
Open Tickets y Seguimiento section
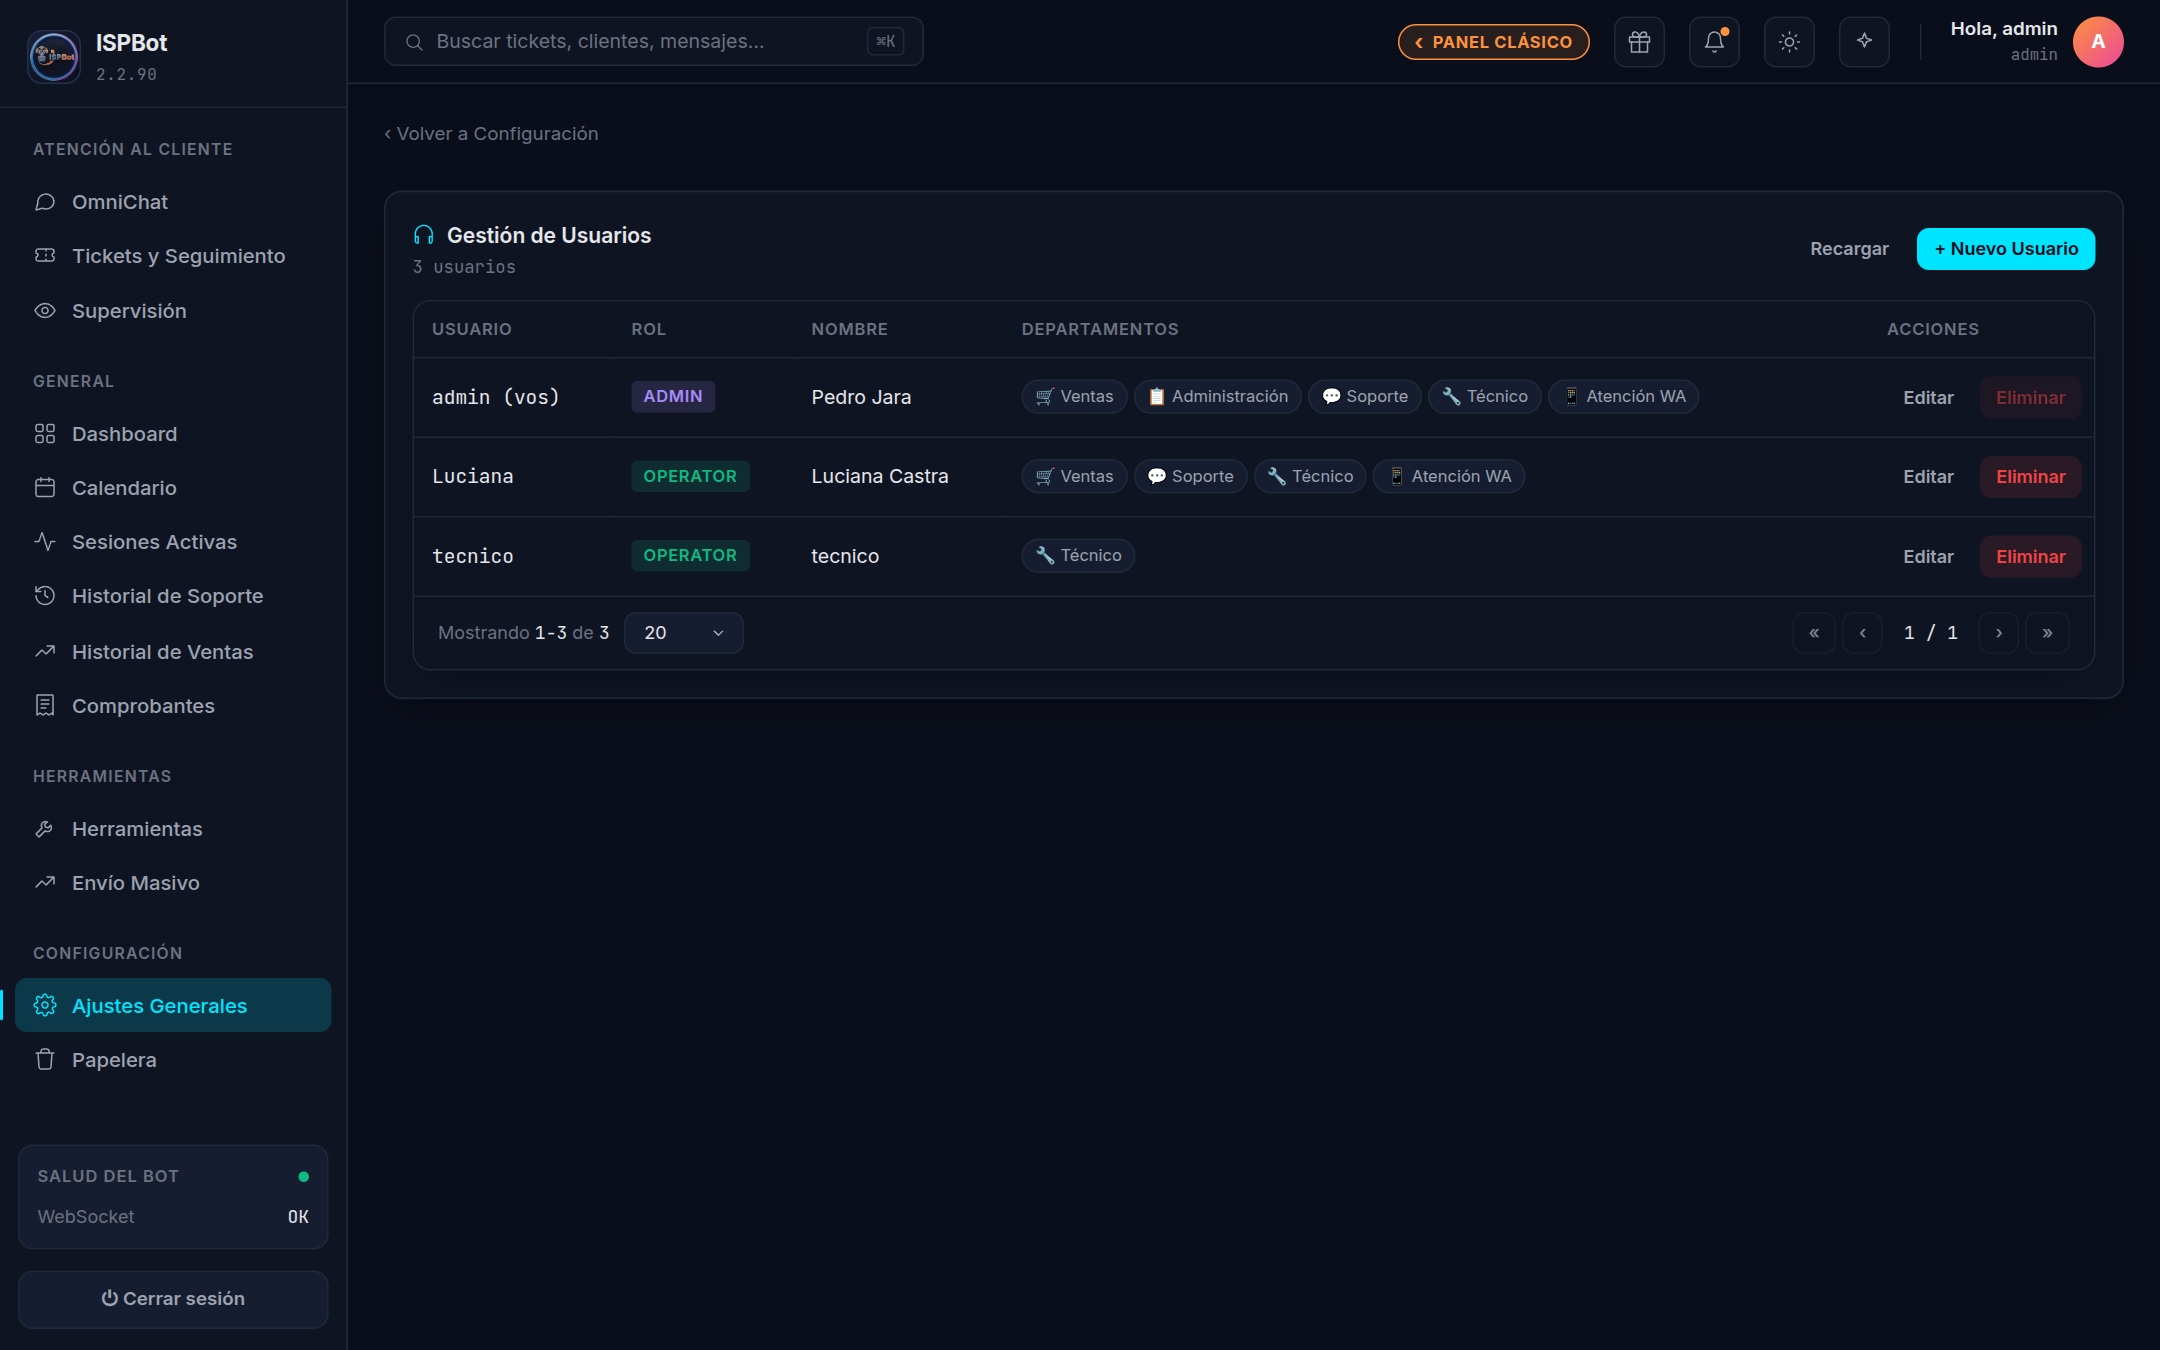(173, 256)
